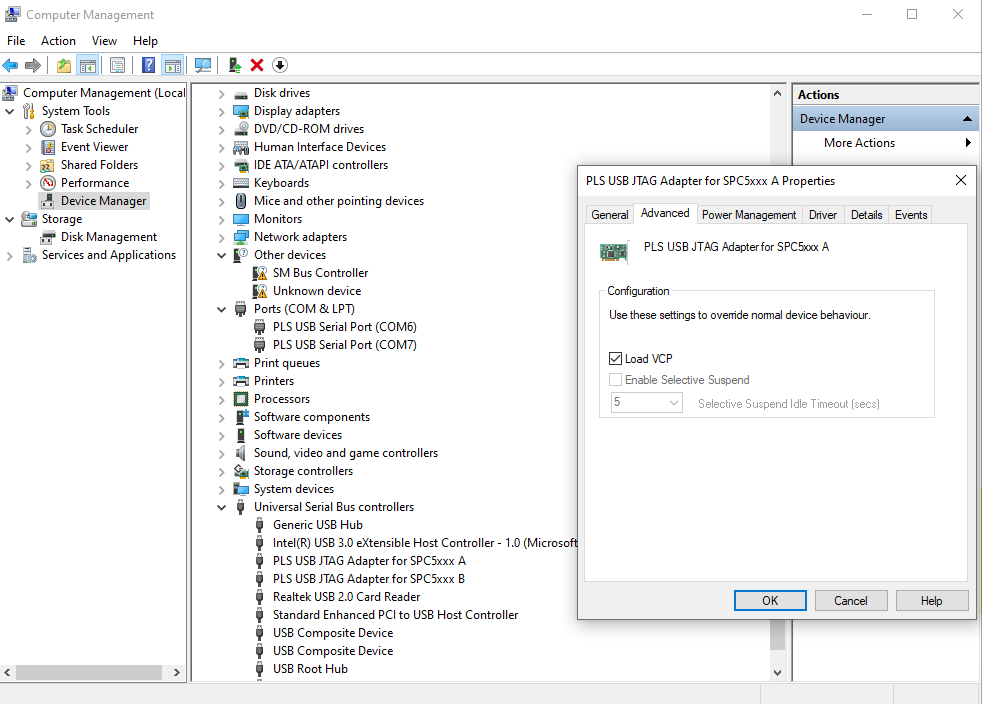The height and width of the screenshot is (704, 982).
Task: Enable the Selective Suspend checkbox
Action: pos(617,380)
